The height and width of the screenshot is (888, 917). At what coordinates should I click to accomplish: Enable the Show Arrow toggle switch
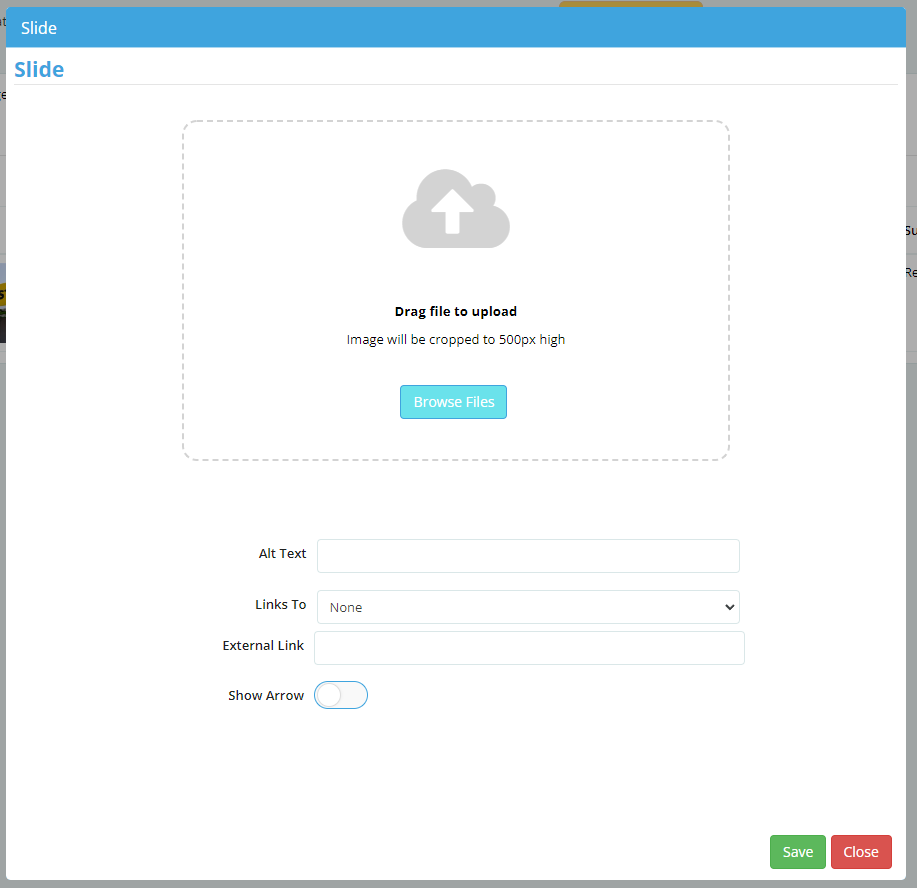coord(341,695)
